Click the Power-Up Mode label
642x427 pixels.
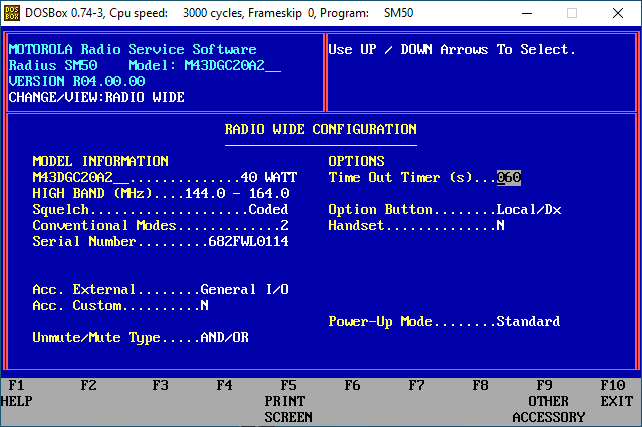380,321
